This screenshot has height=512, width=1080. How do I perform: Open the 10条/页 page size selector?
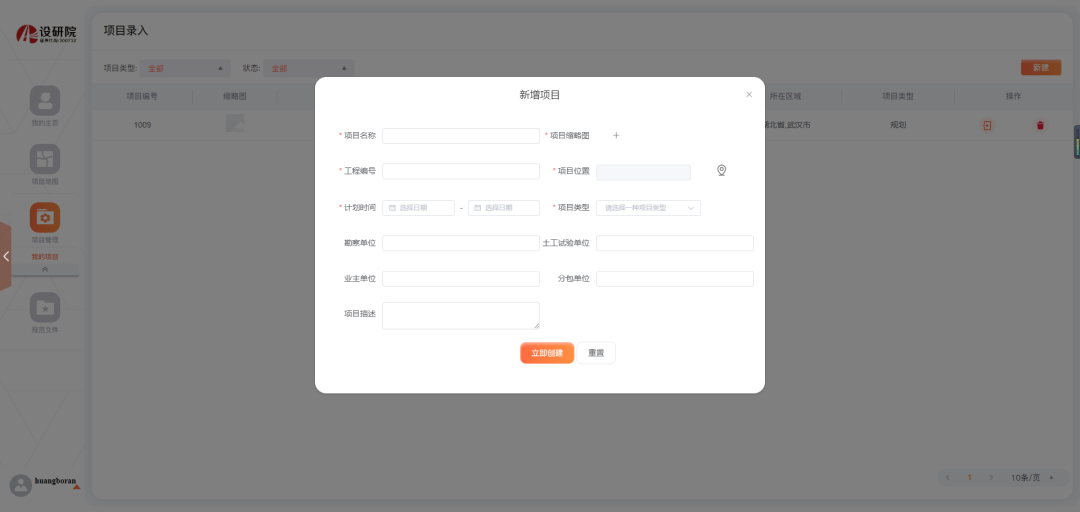pyautogui.click(x=1032, y=478)
